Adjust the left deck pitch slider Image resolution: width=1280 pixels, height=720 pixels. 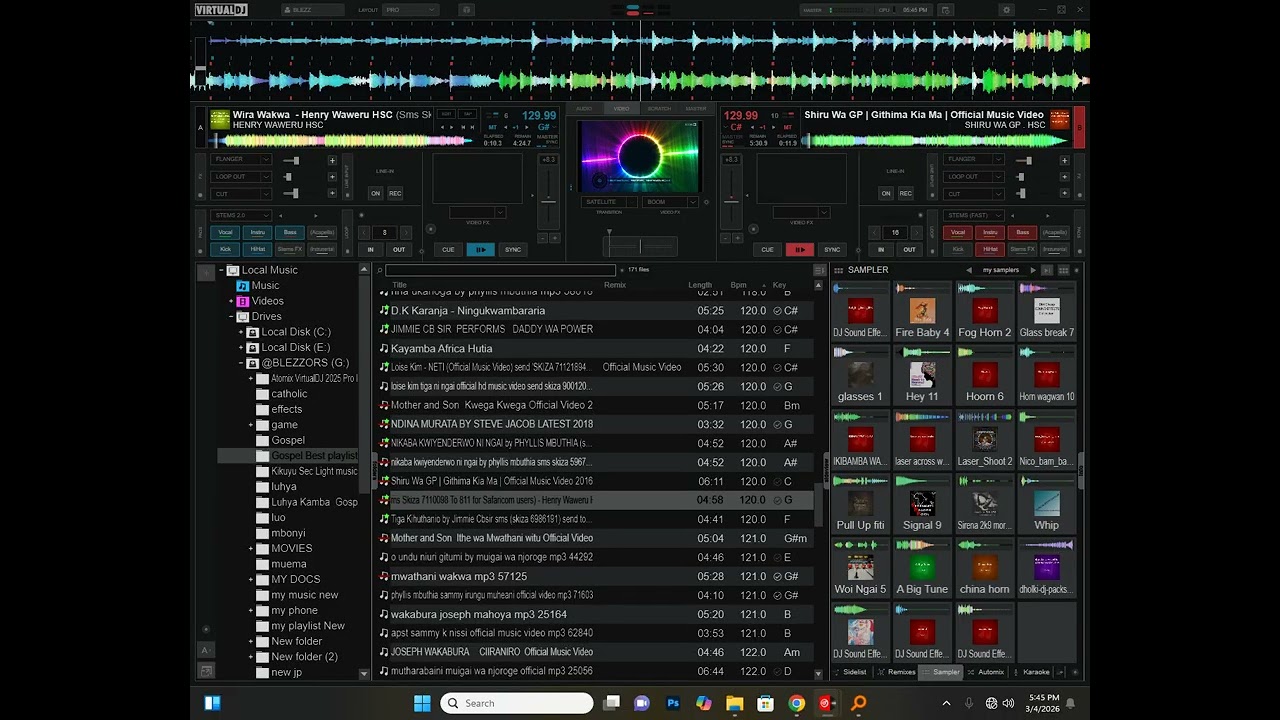coord(548,198)
